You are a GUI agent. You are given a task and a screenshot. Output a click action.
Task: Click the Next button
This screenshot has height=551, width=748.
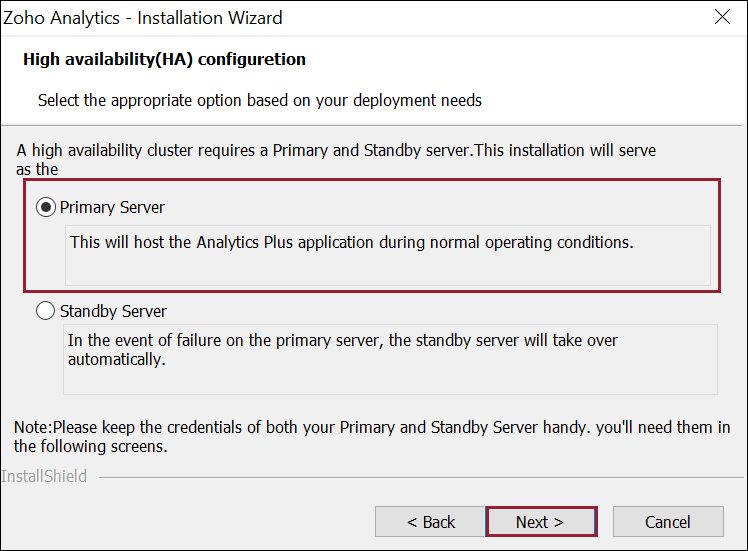[540, 522]
